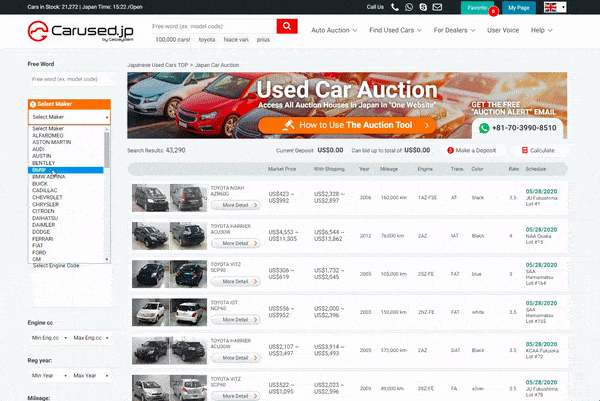Click the Calculate calculator icon
Viewport: 600px width, 401px height.
(x=525, y=150)
